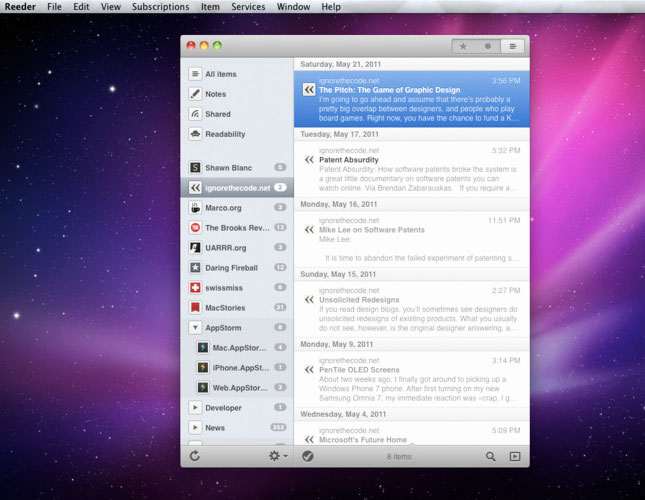Click the Tuesday, May 17, 2011 date header
The image size is (645, 500).
339,134
